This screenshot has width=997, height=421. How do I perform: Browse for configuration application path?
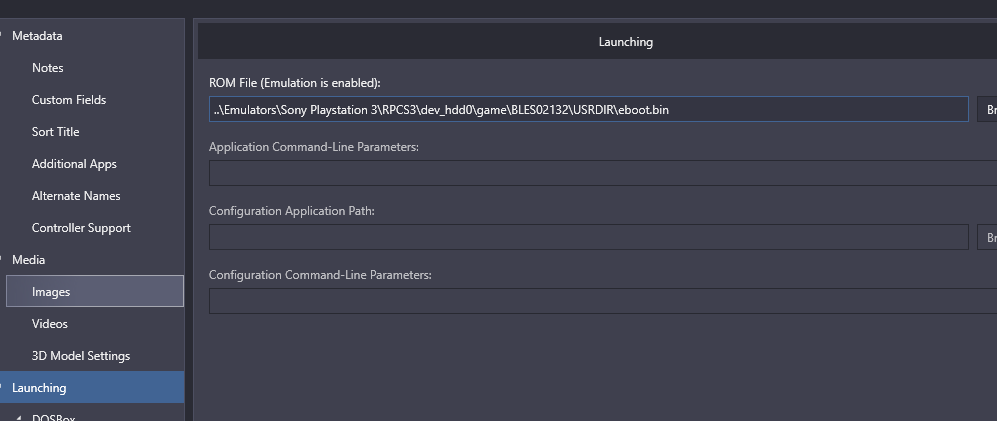point(987,237)
